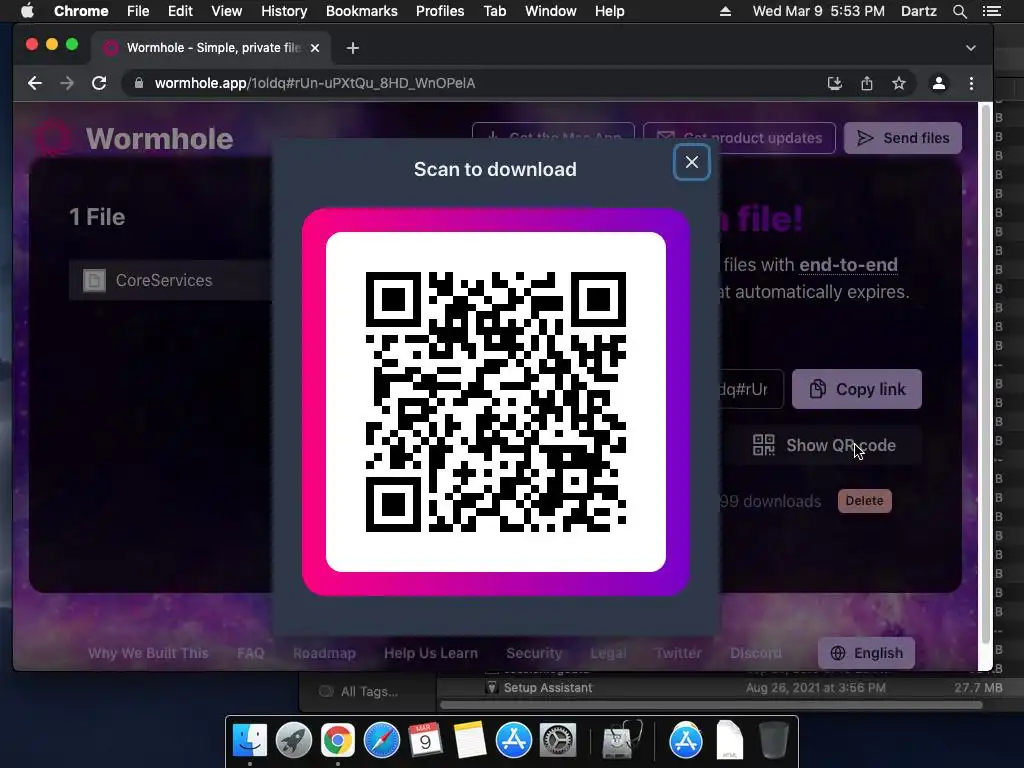Open the Discord footer link
The width and height of the screenshot is (1024, 768).
[x=756, y=653]
